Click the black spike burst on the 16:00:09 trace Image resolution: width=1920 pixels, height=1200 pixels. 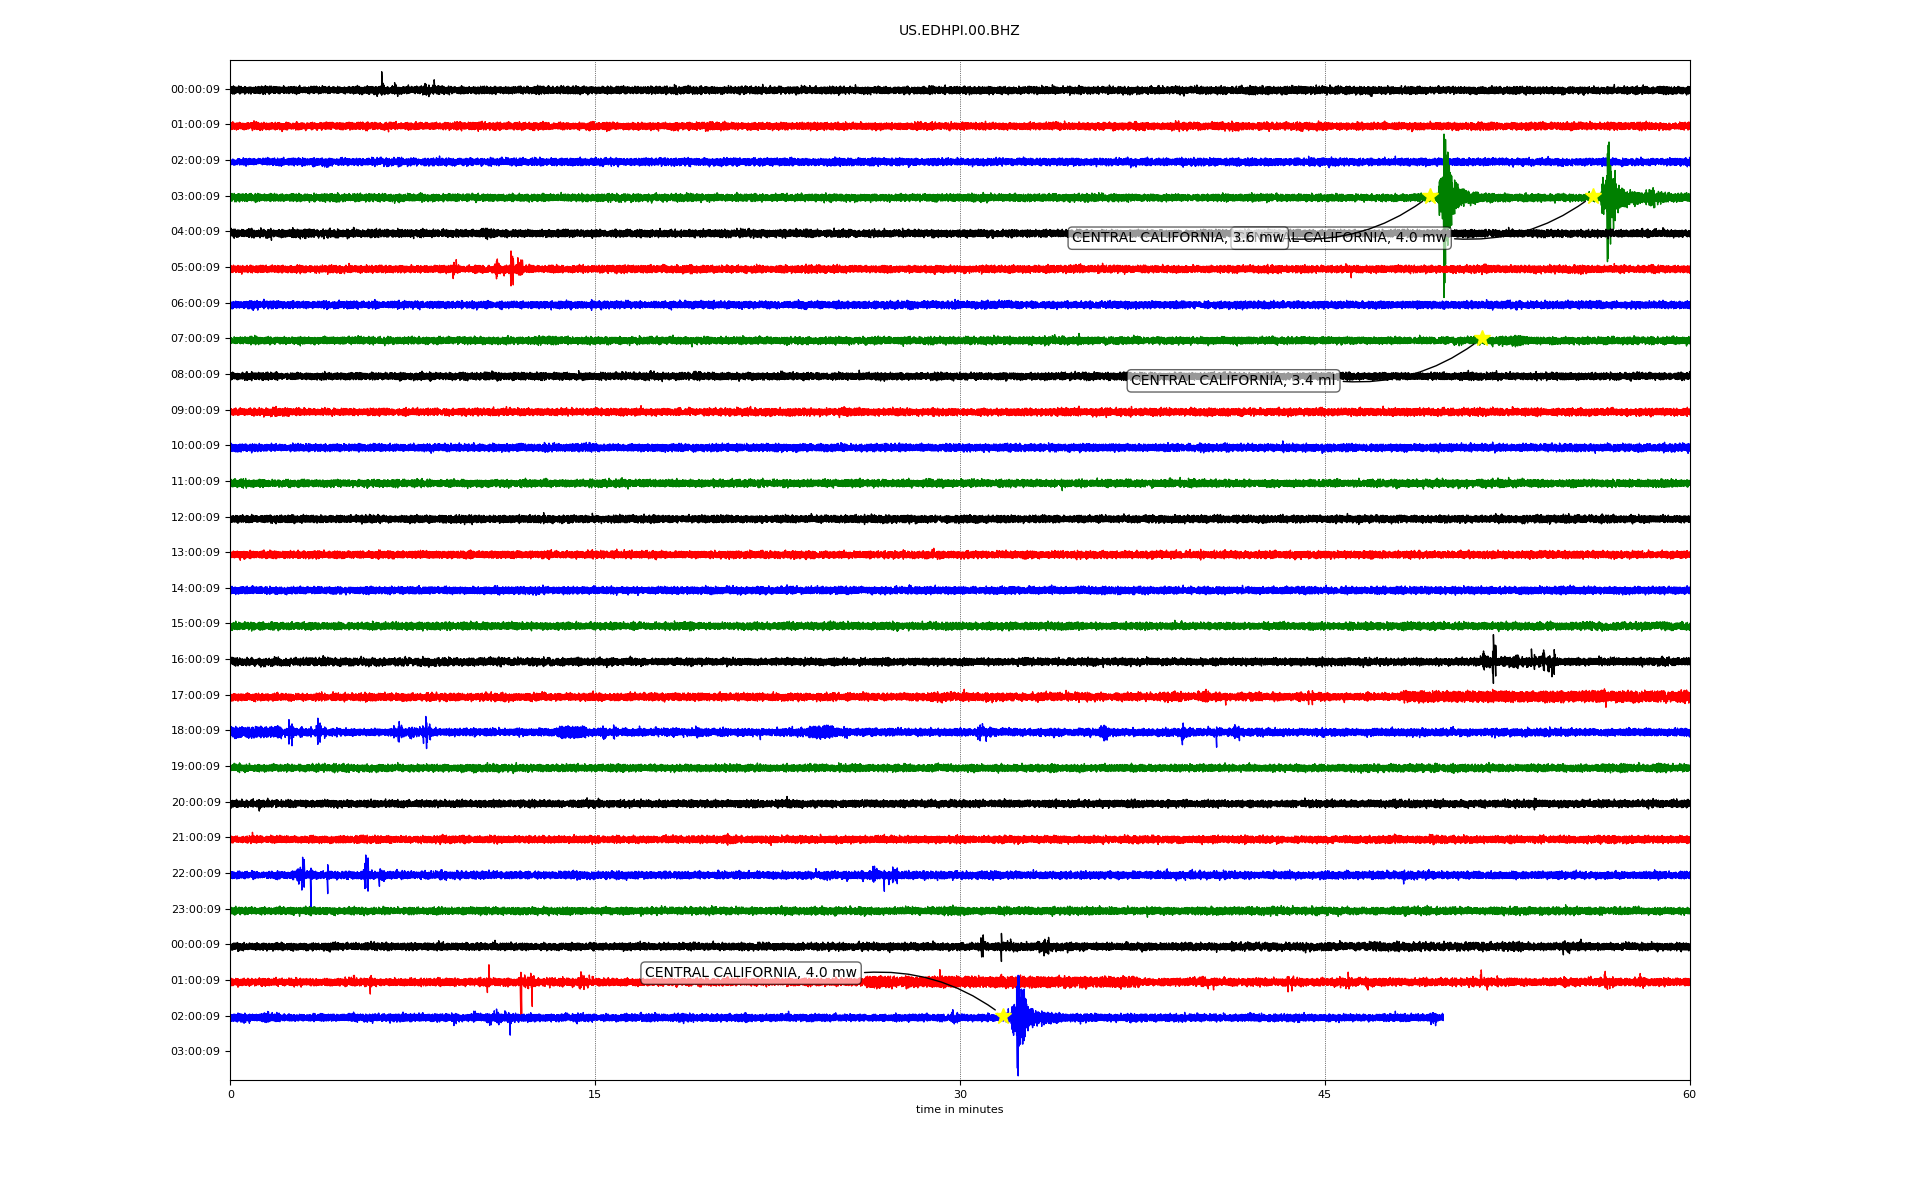pyautogui.click(x=1494, y=660)
